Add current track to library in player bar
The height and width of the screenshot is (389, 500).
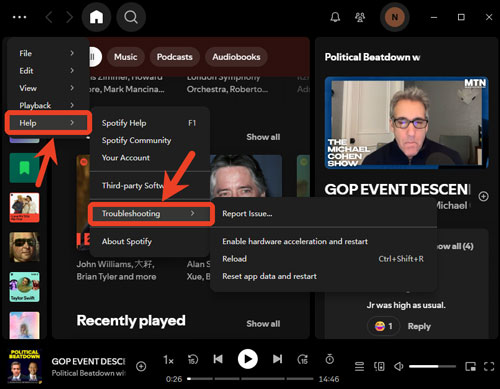(141, 366)
